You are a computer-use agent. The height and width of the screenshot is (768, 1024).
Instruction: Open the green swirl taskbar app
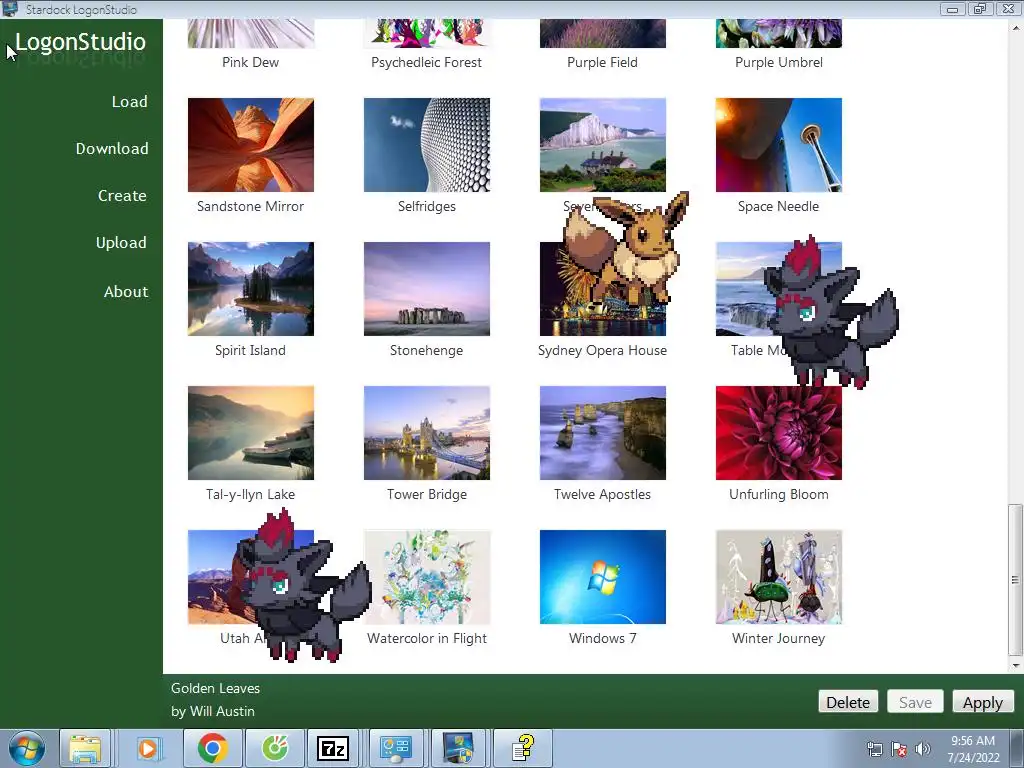click(275, 748)
